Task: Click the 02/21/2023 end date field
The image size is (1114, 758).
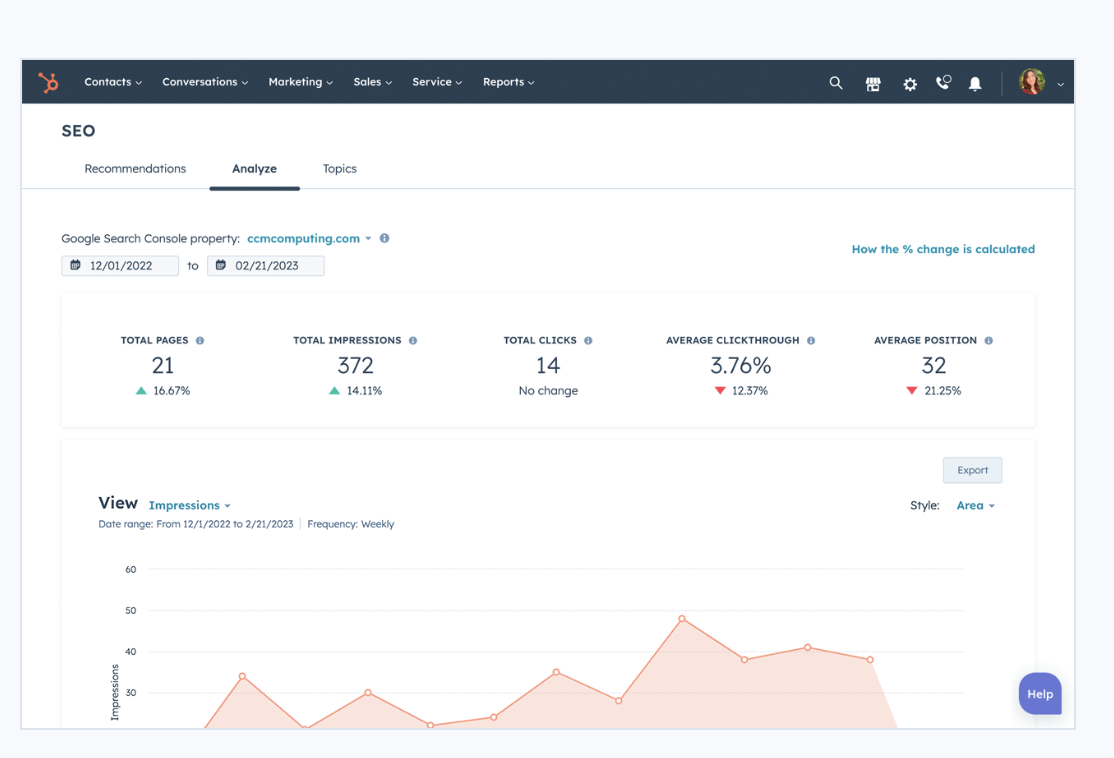Action: [266, 266]
